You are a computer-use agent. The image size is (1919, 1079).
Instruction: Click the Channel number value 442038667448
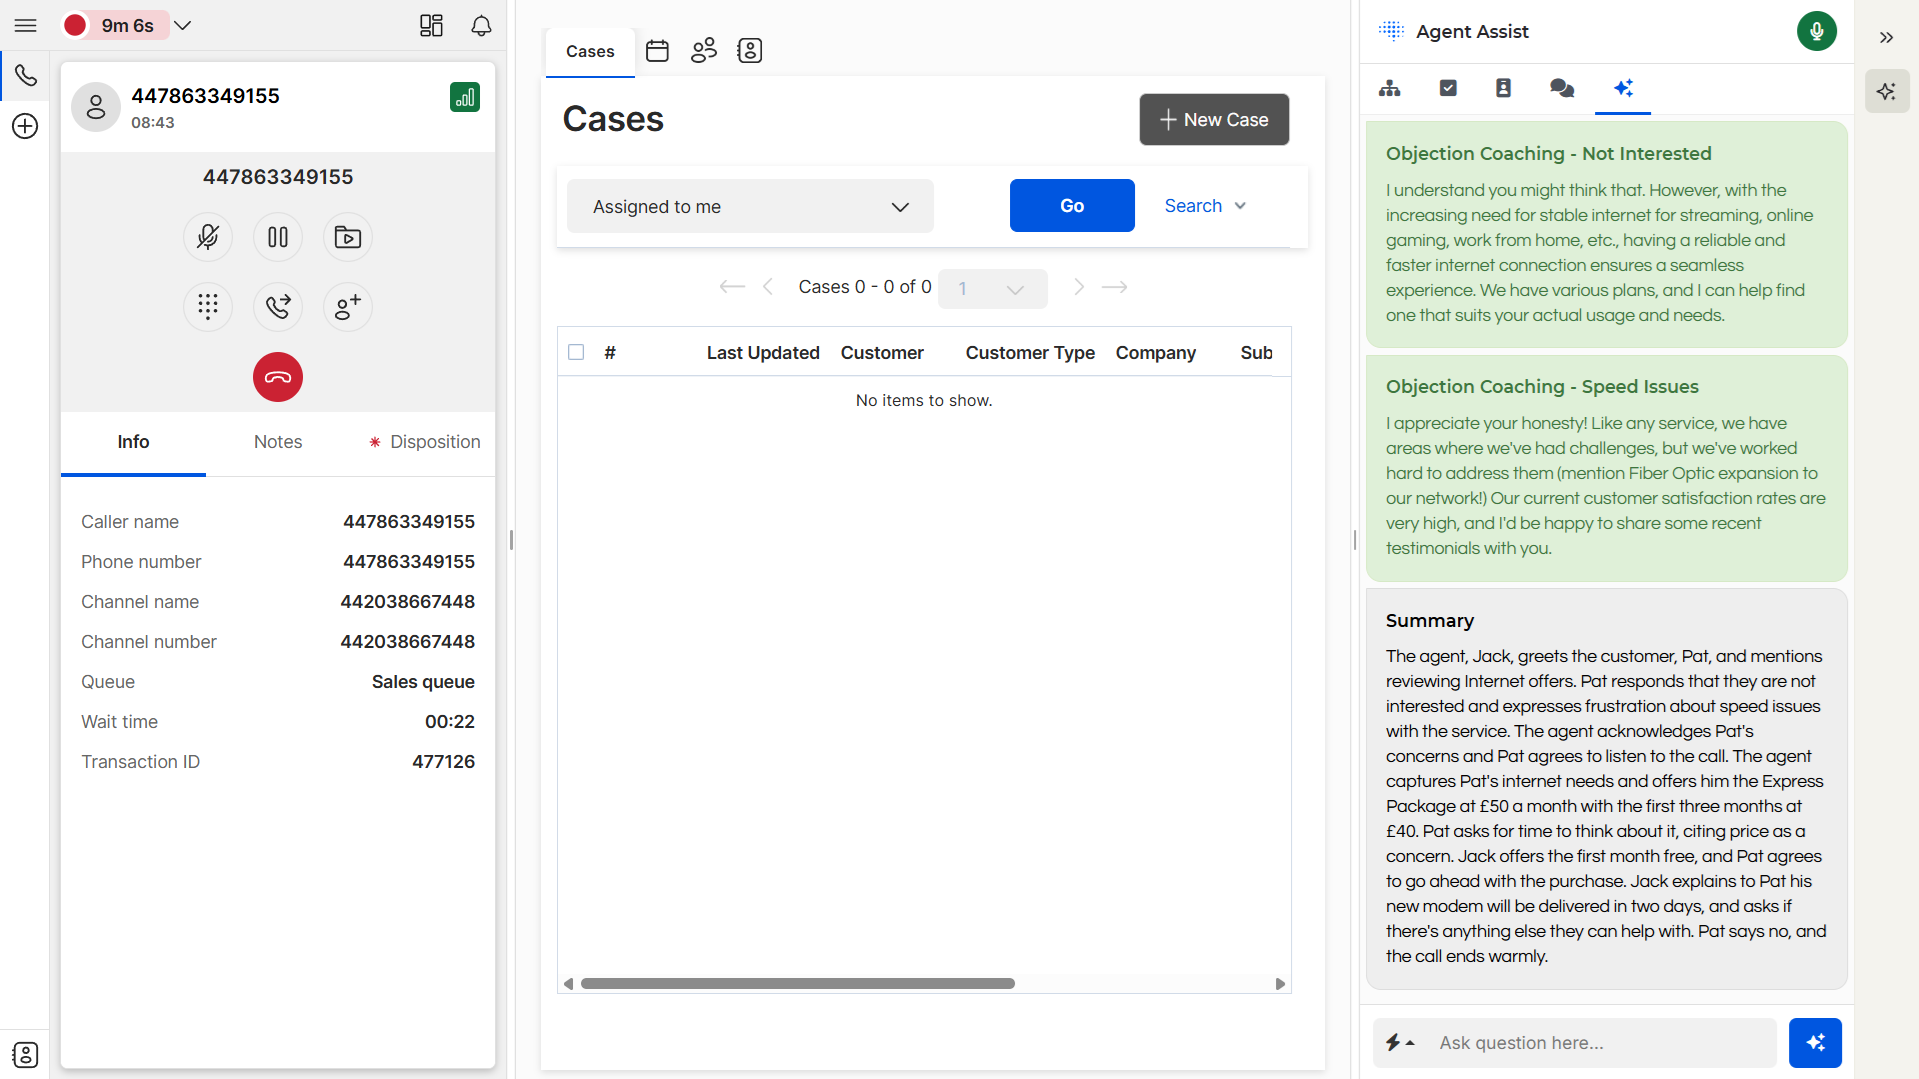pyautogui.click(x=408, y=642)
